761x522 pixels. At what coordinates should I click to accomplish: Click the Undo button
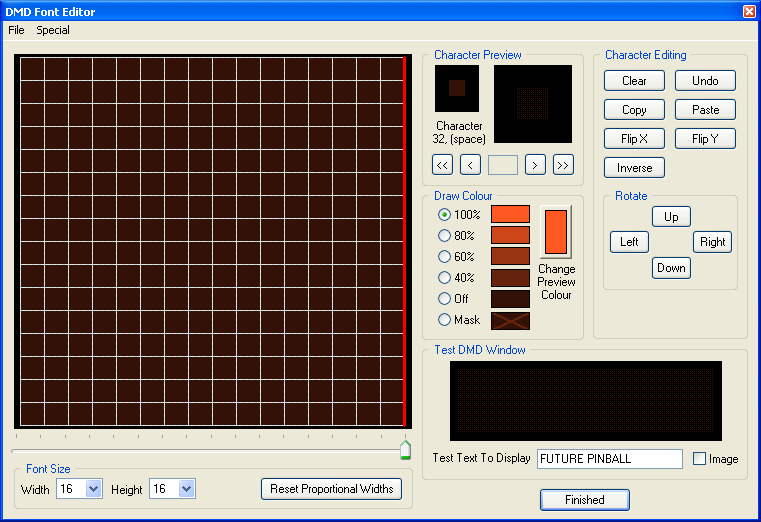click(705, 81)
